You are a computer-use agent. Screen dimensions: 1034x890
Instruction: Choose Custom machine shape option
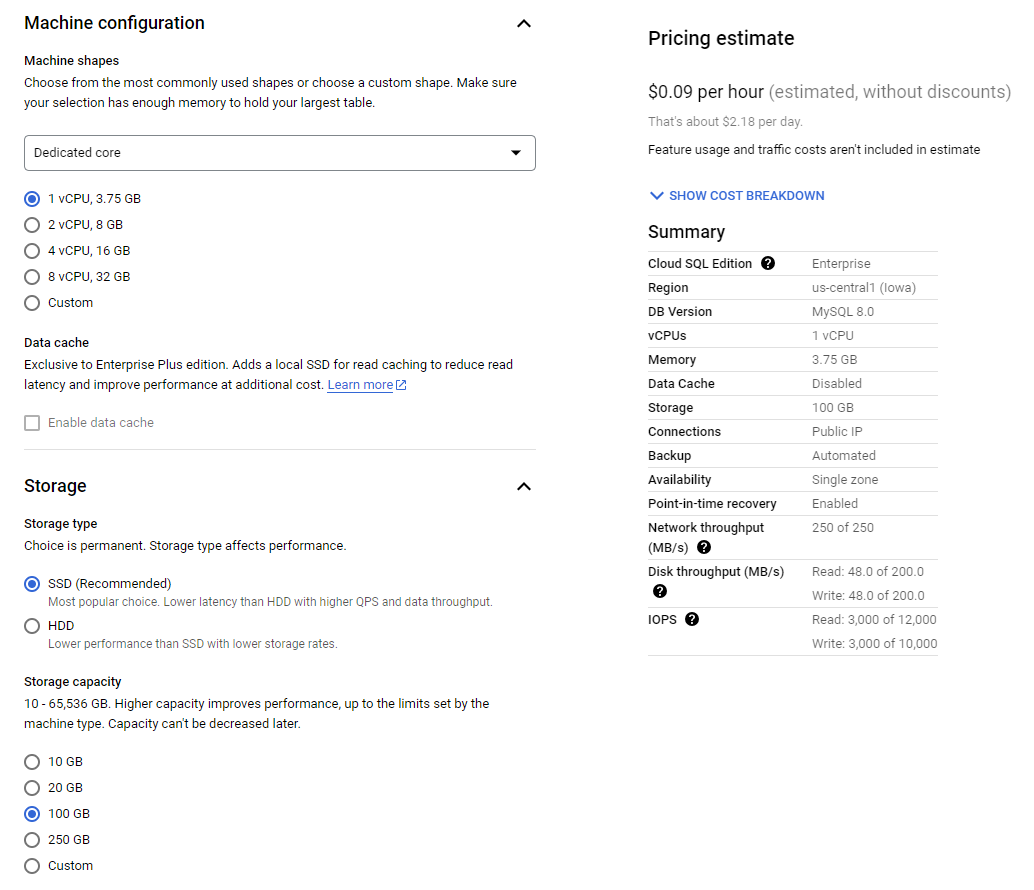32,303
